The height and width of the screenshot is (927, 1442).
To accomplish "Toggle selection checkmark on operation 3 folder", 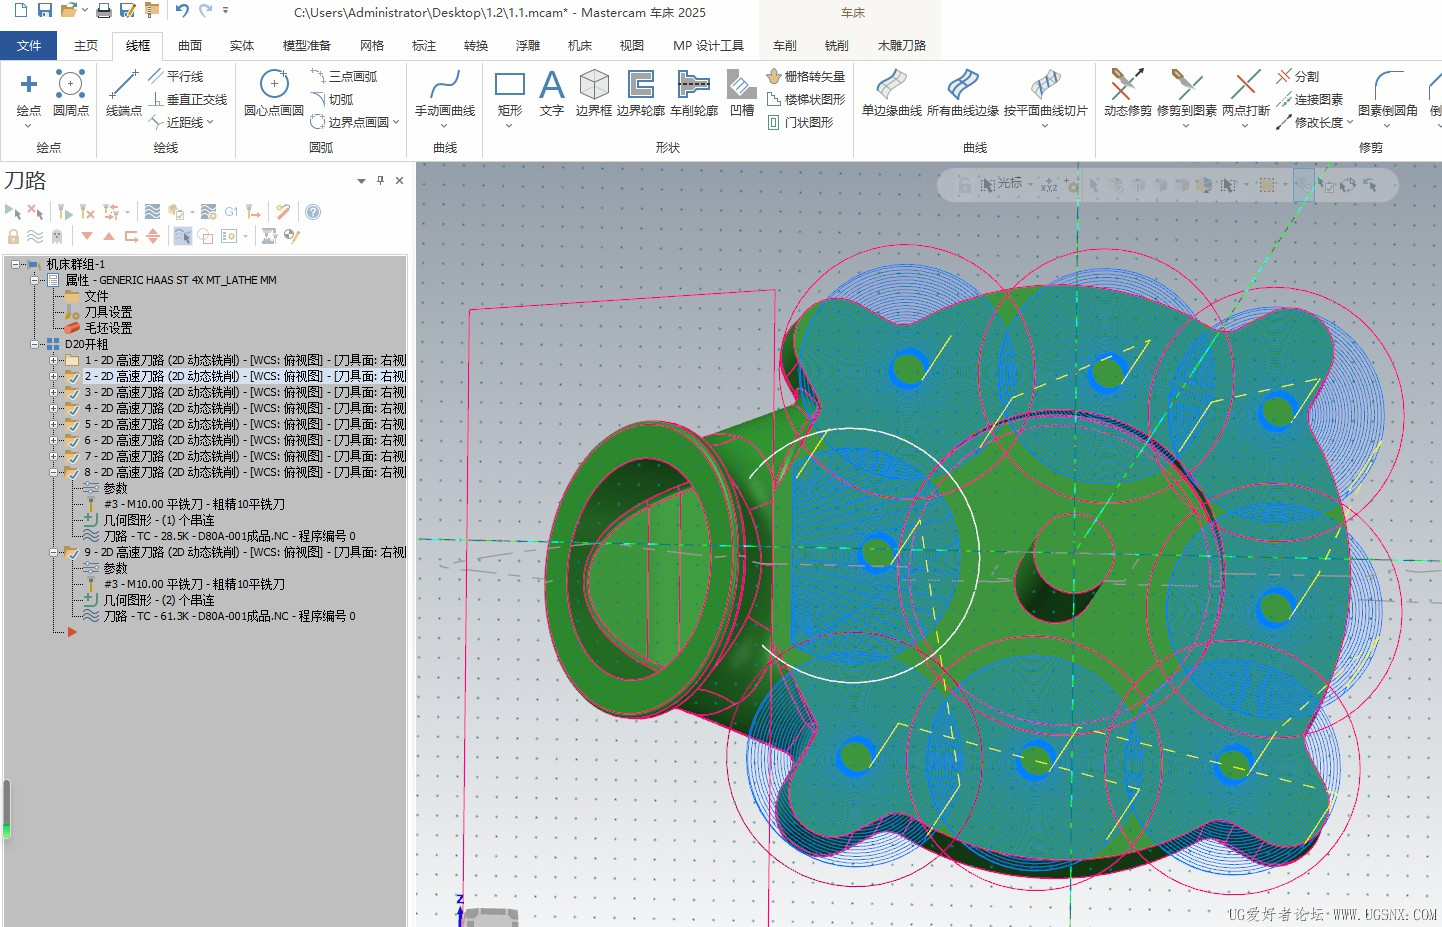I will (x=72, y=393).
